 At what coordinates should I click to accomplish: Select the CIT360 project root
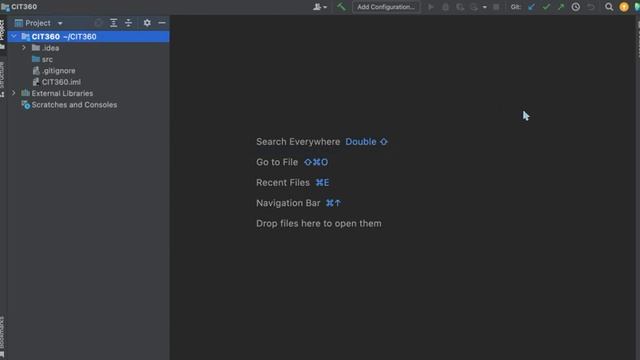pyautogui.click(x=88, y=36)
